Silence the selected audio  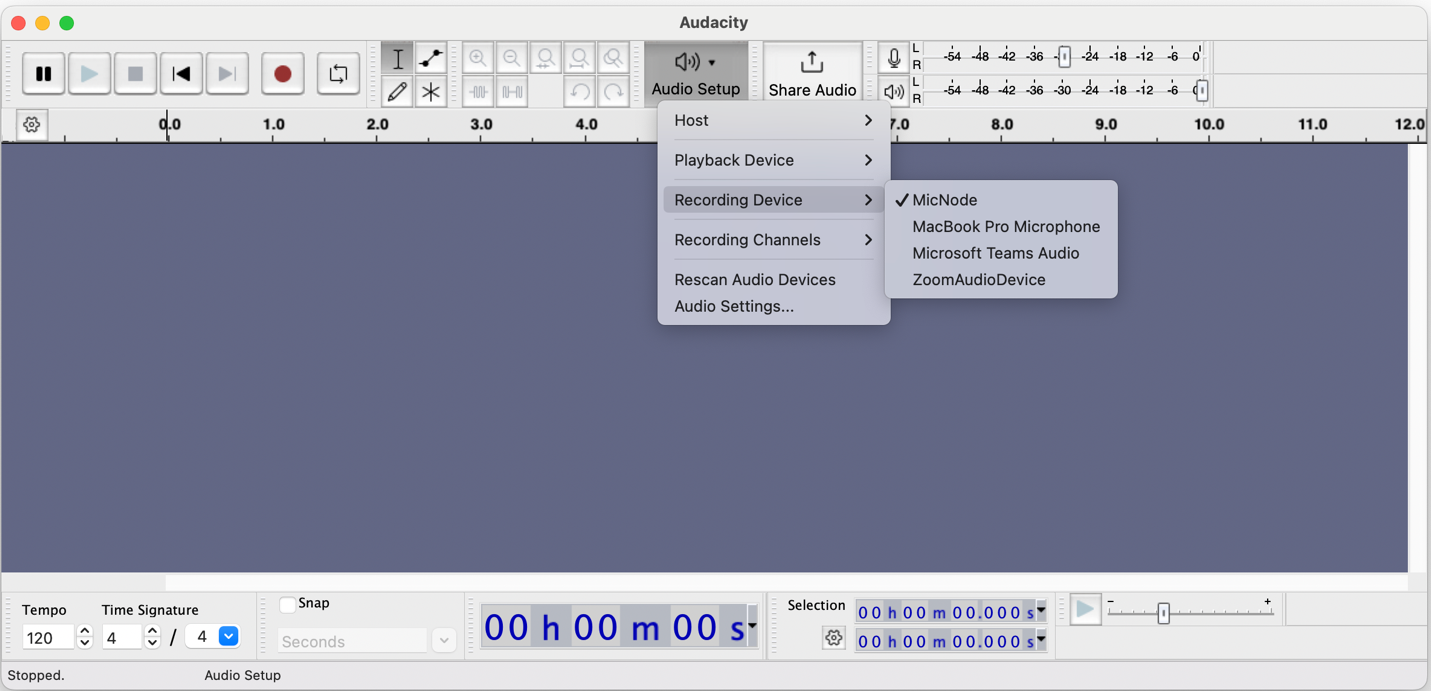coord(512,91)
